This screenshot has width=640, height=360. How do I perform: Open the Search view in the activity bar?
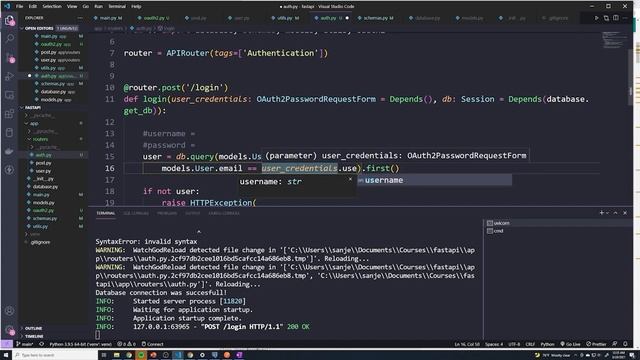9,39
